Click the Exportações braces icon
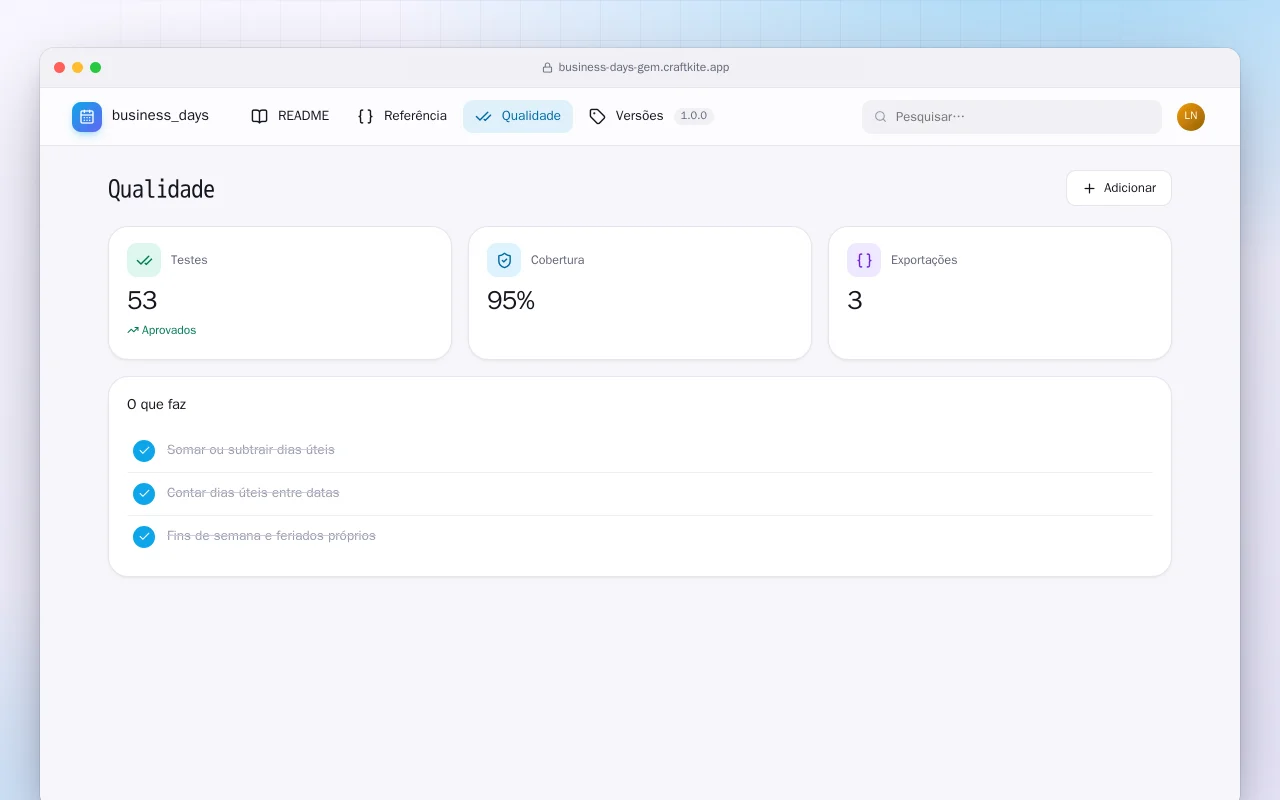The width and height of the screenshot is (1280, 800). tap(864, 260)
